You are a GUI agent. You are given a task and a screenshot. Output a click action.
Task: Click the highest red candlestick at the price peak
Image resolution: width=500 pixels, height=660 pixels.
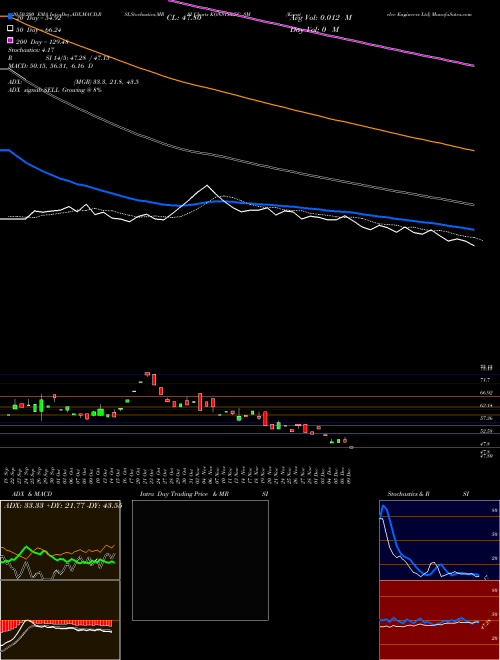pos(147,373)
